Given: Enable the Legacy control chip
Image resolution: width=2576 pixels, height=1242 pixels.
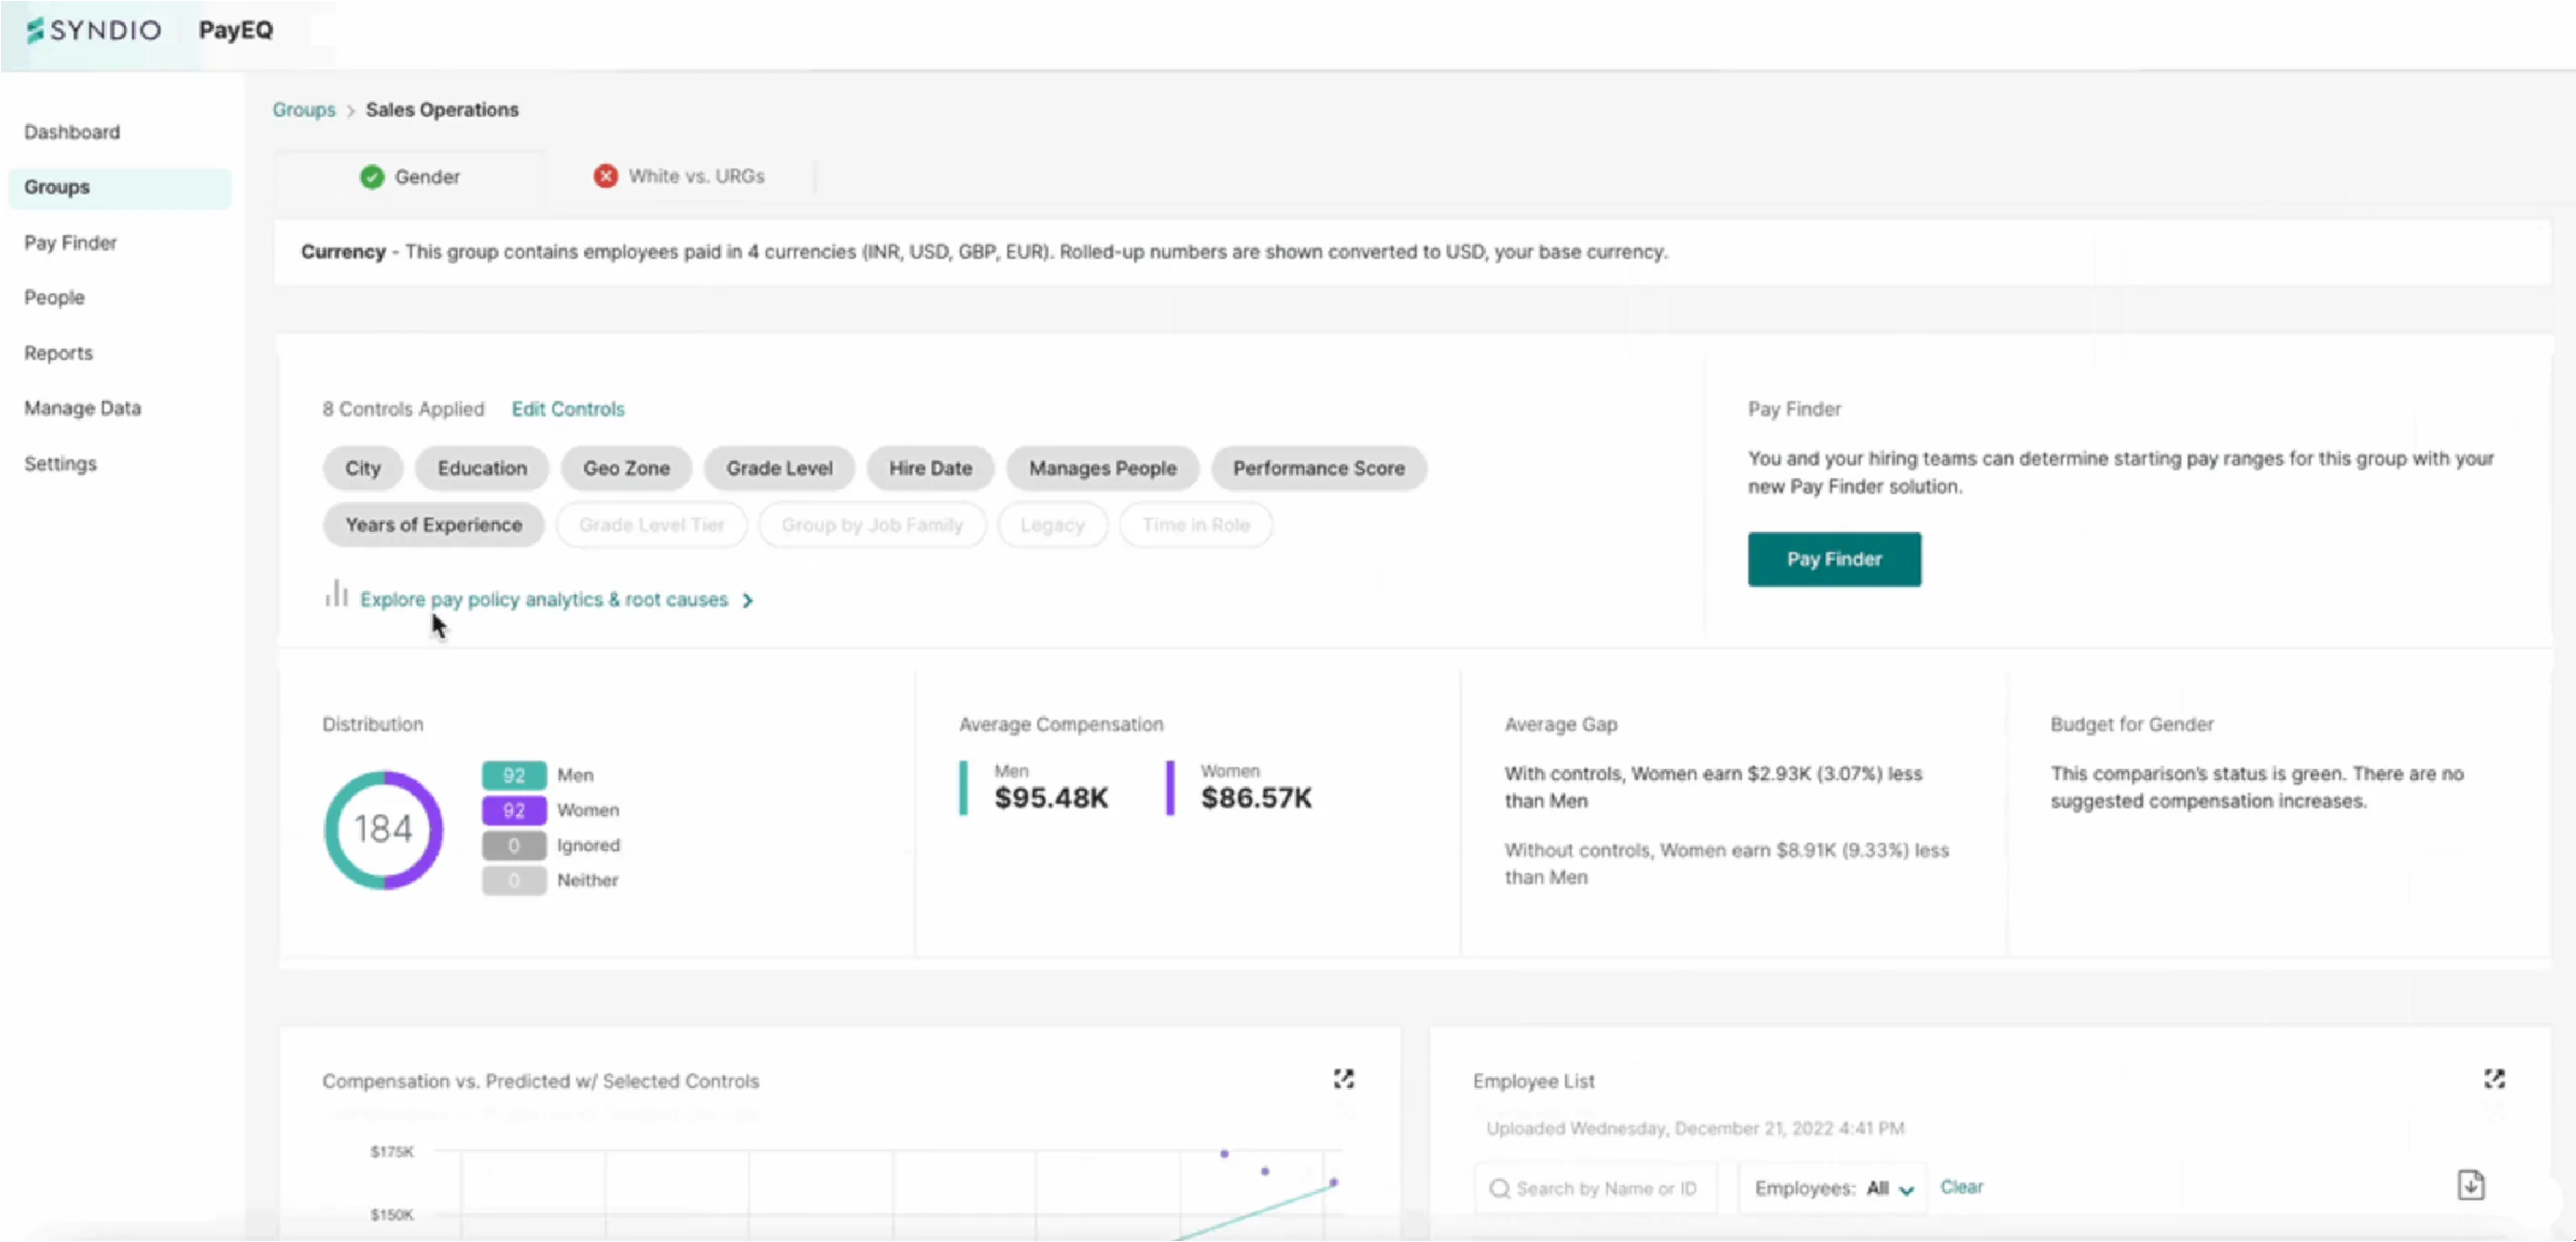Looking at the screenshot, I should coord(1052,525).
